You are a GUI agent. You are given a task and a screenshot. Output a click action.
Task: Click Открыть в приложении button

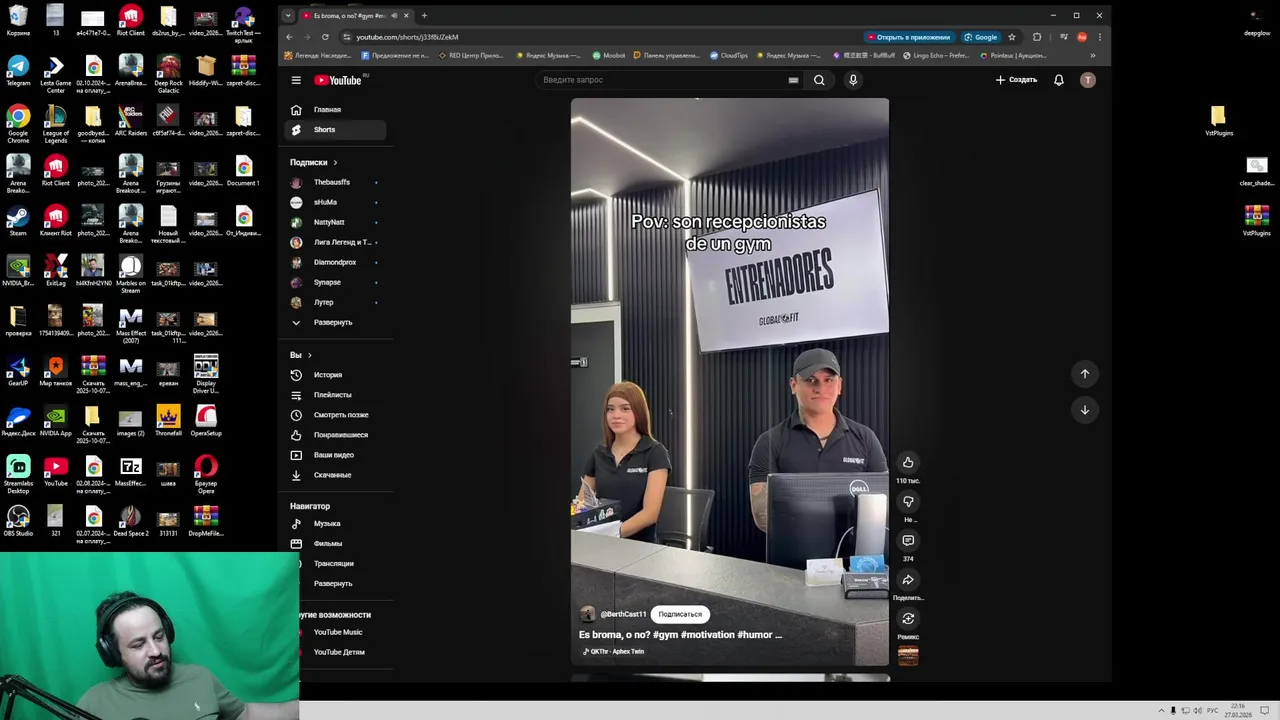click(x=908, y=37)
